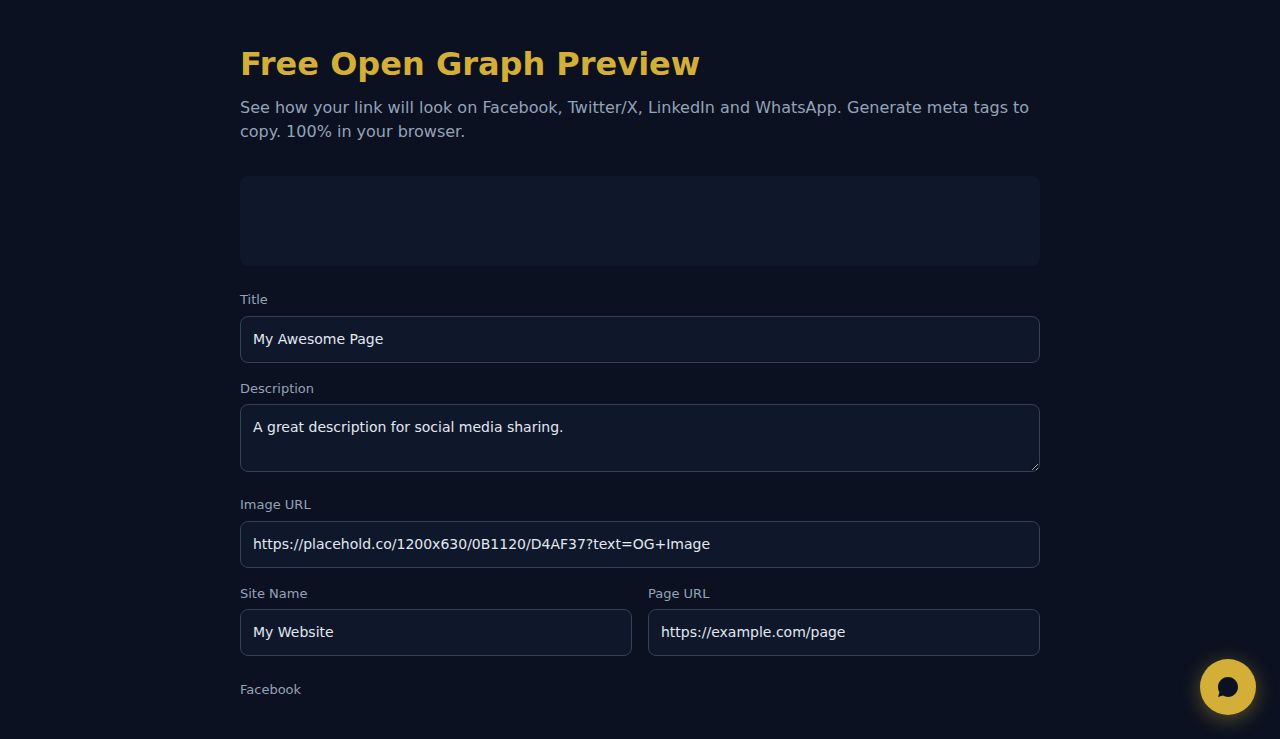
Task: Click the 'Site Name' field label
Action: (274, 593)
